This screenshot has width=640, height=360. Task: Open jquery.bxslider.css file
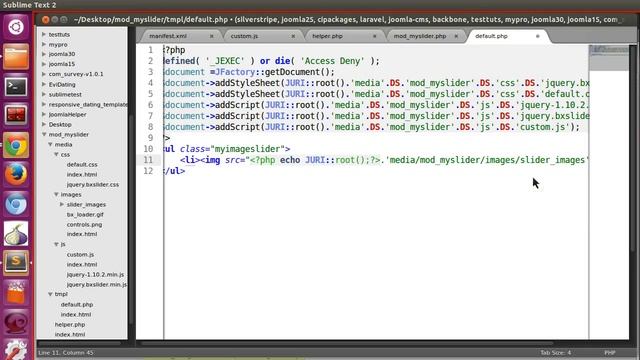click(x=93, y=184)
